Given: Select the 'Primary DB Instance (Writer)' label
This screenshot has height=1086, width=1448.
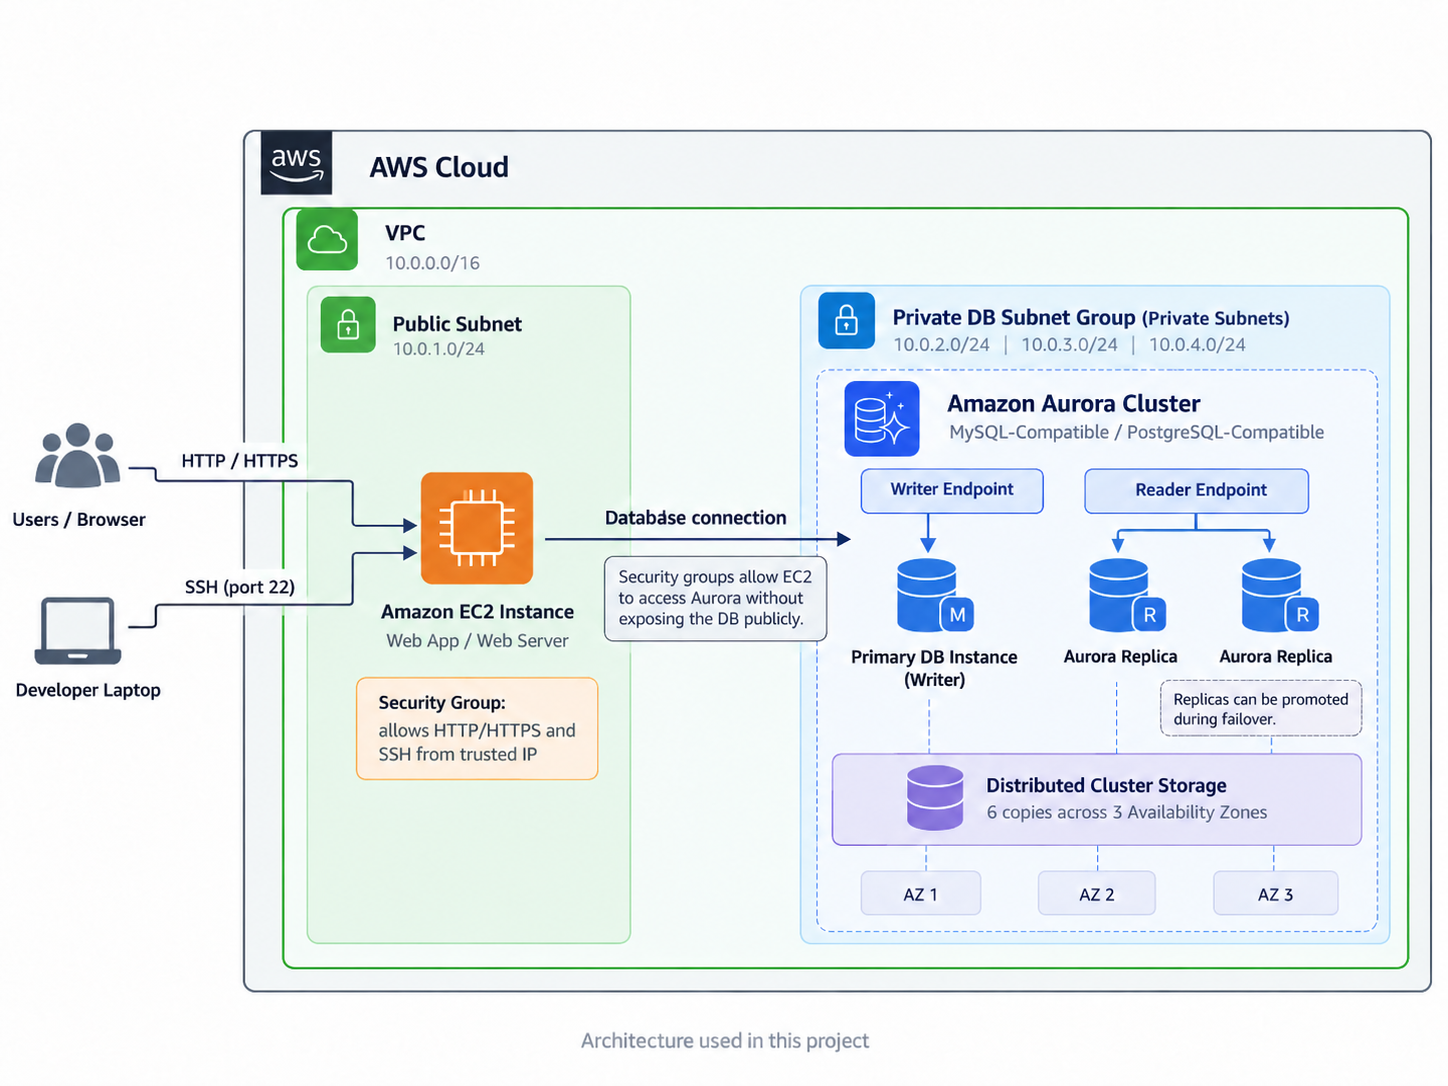Looking at the screenshot, I should [934, 668].
